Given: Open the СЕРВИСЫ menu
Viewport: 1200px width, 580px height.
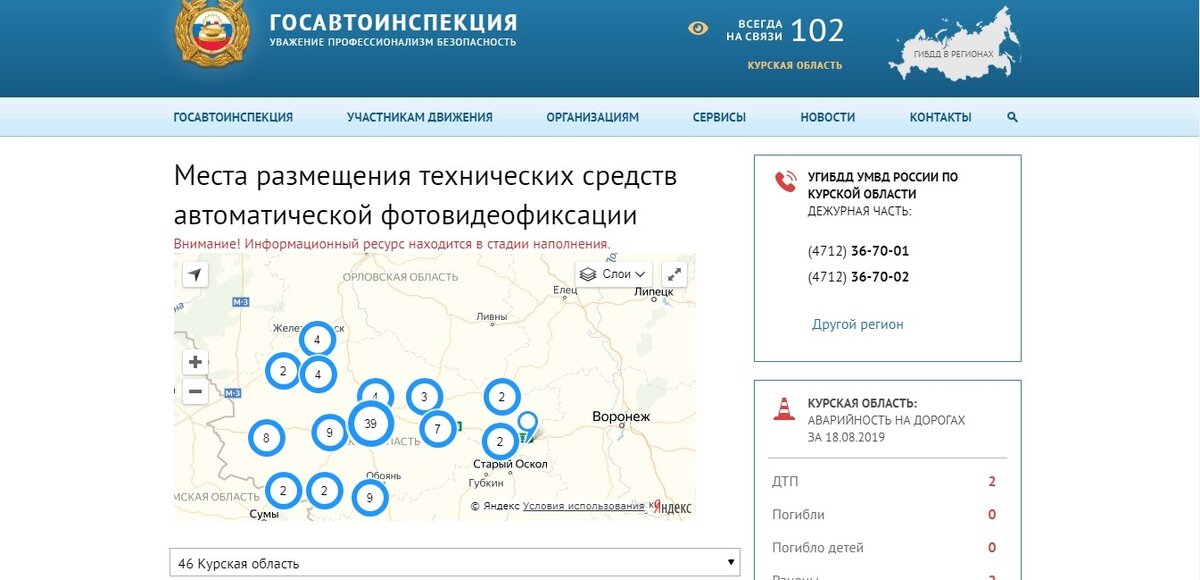Looking at the screenshot, I should coord(718,117).
